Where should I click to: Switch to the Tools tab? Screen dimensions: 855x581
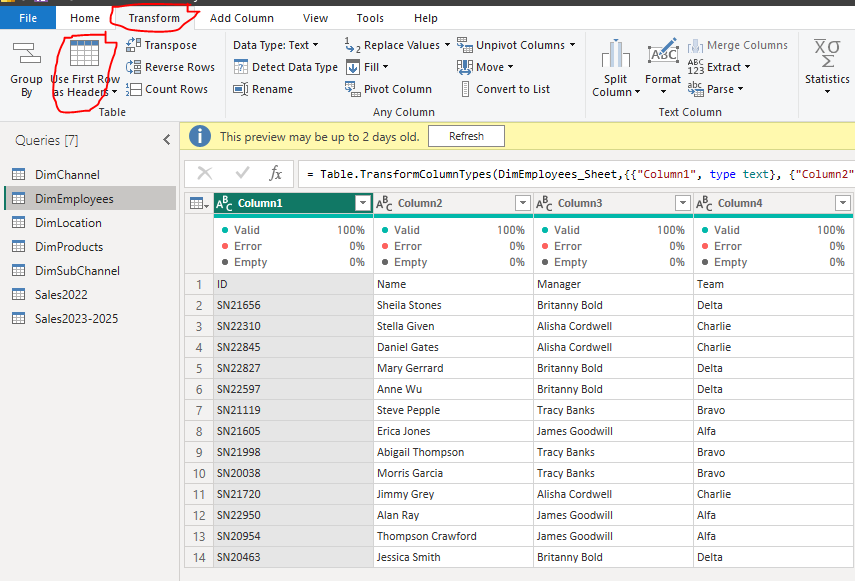pos(370,18)
